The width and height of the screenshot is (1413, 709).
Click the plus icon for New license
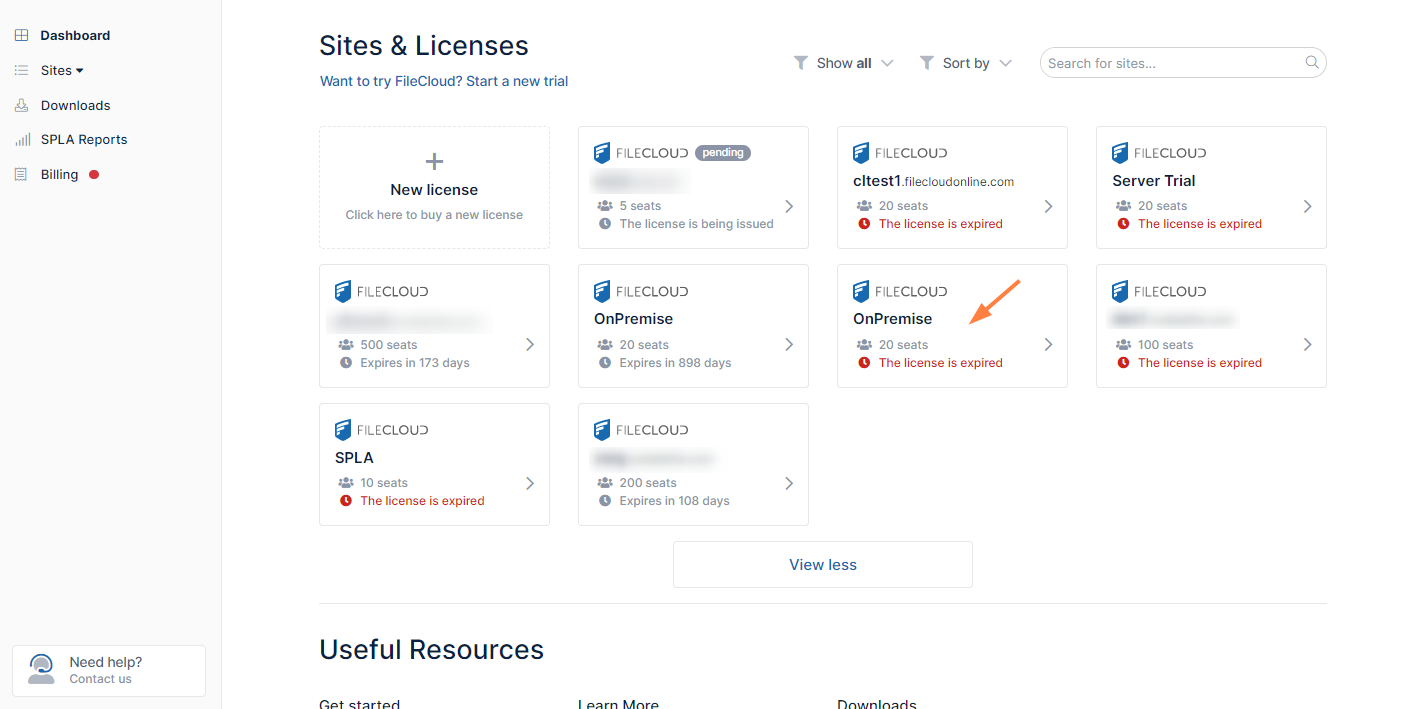pyautogui.click(x=434, y=161)
